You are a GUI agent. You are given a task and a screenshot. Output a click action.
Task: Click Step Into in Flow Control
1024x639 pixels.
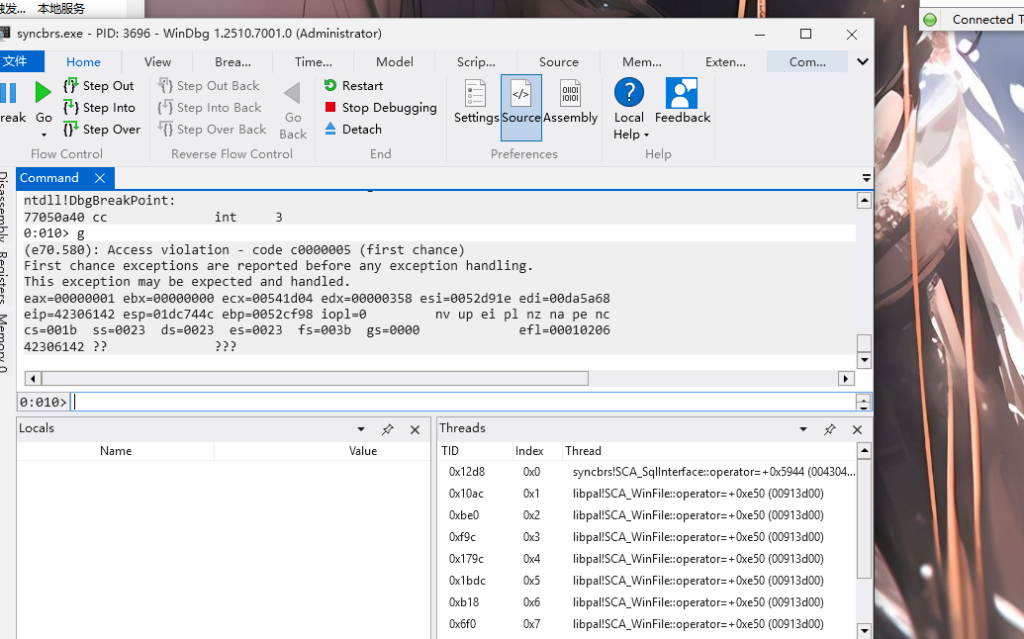tap(108, 108)
